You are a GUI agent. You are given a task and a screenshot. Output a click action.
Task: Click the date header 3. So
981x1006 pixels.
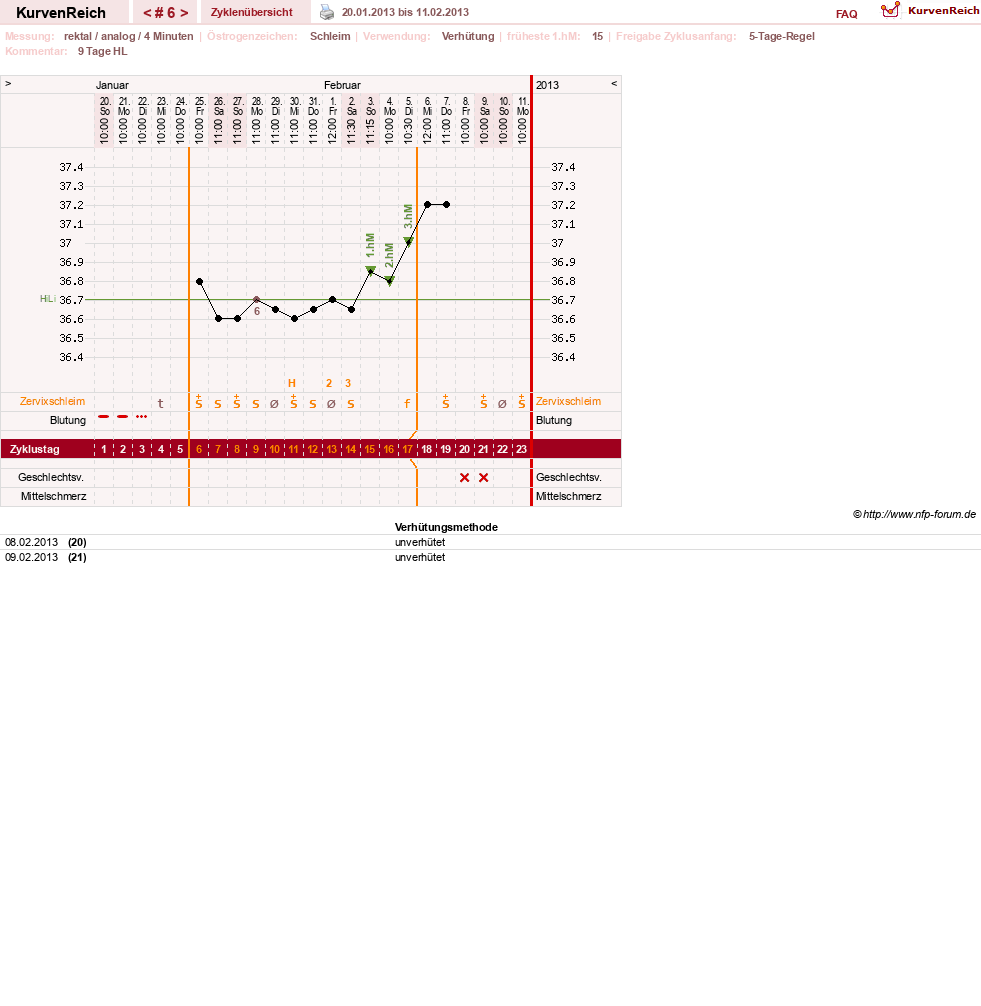tap(371, 120)
